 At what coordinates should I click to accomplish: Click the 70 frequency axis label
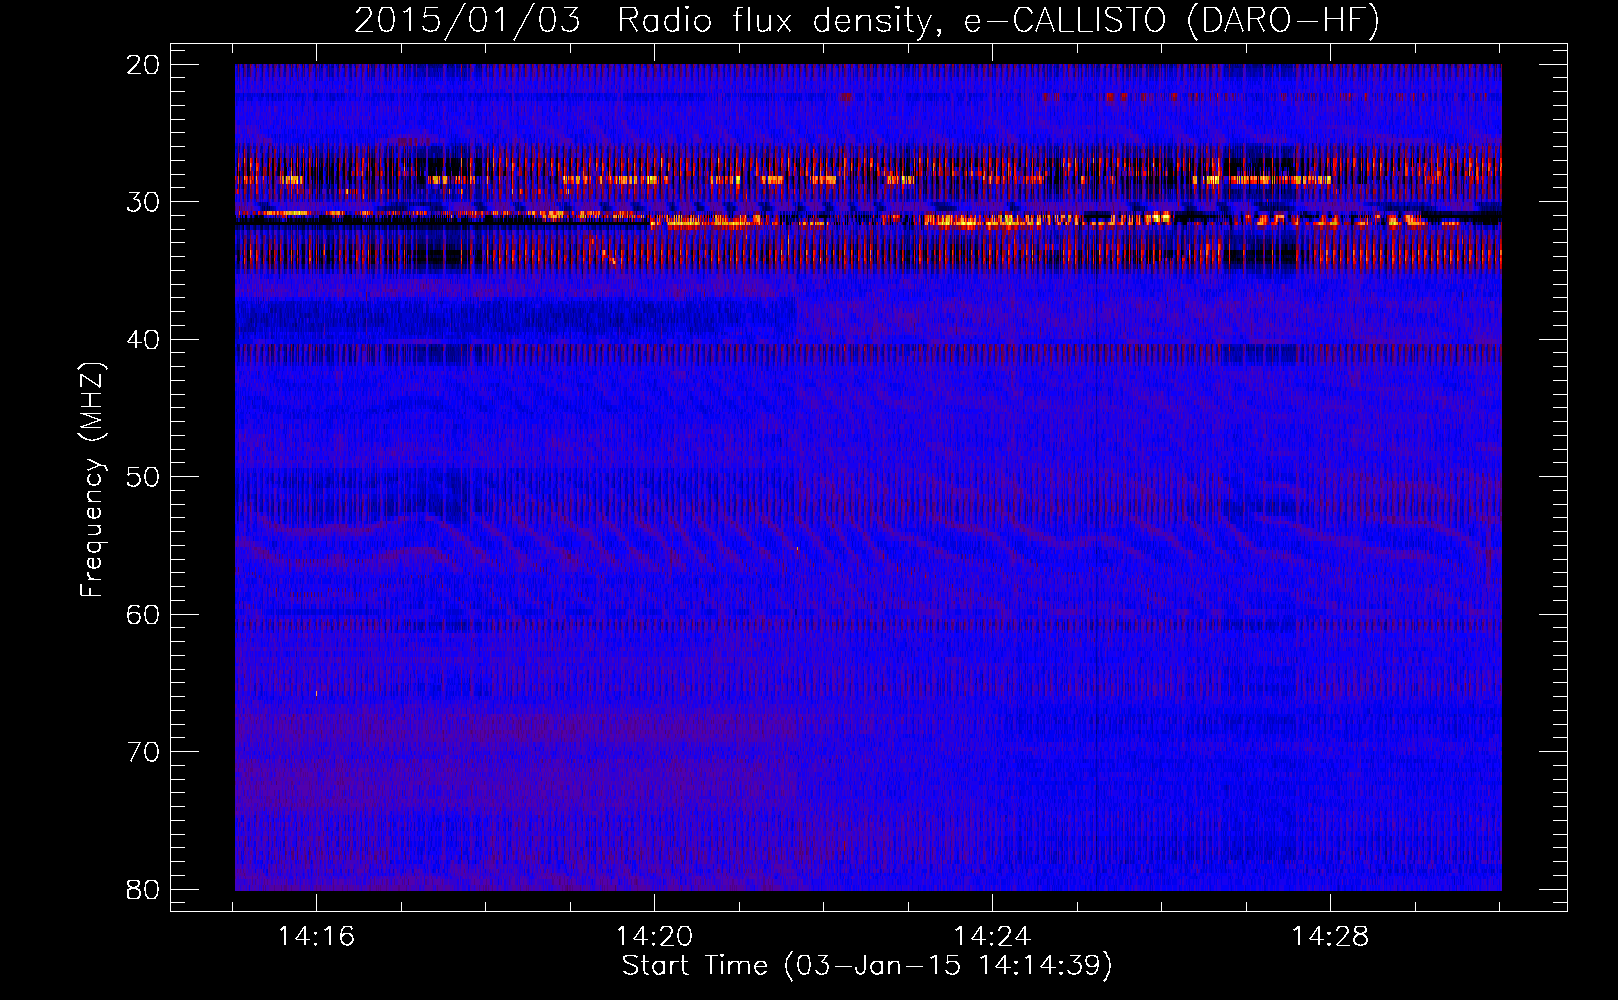click(x=143, y=752)
